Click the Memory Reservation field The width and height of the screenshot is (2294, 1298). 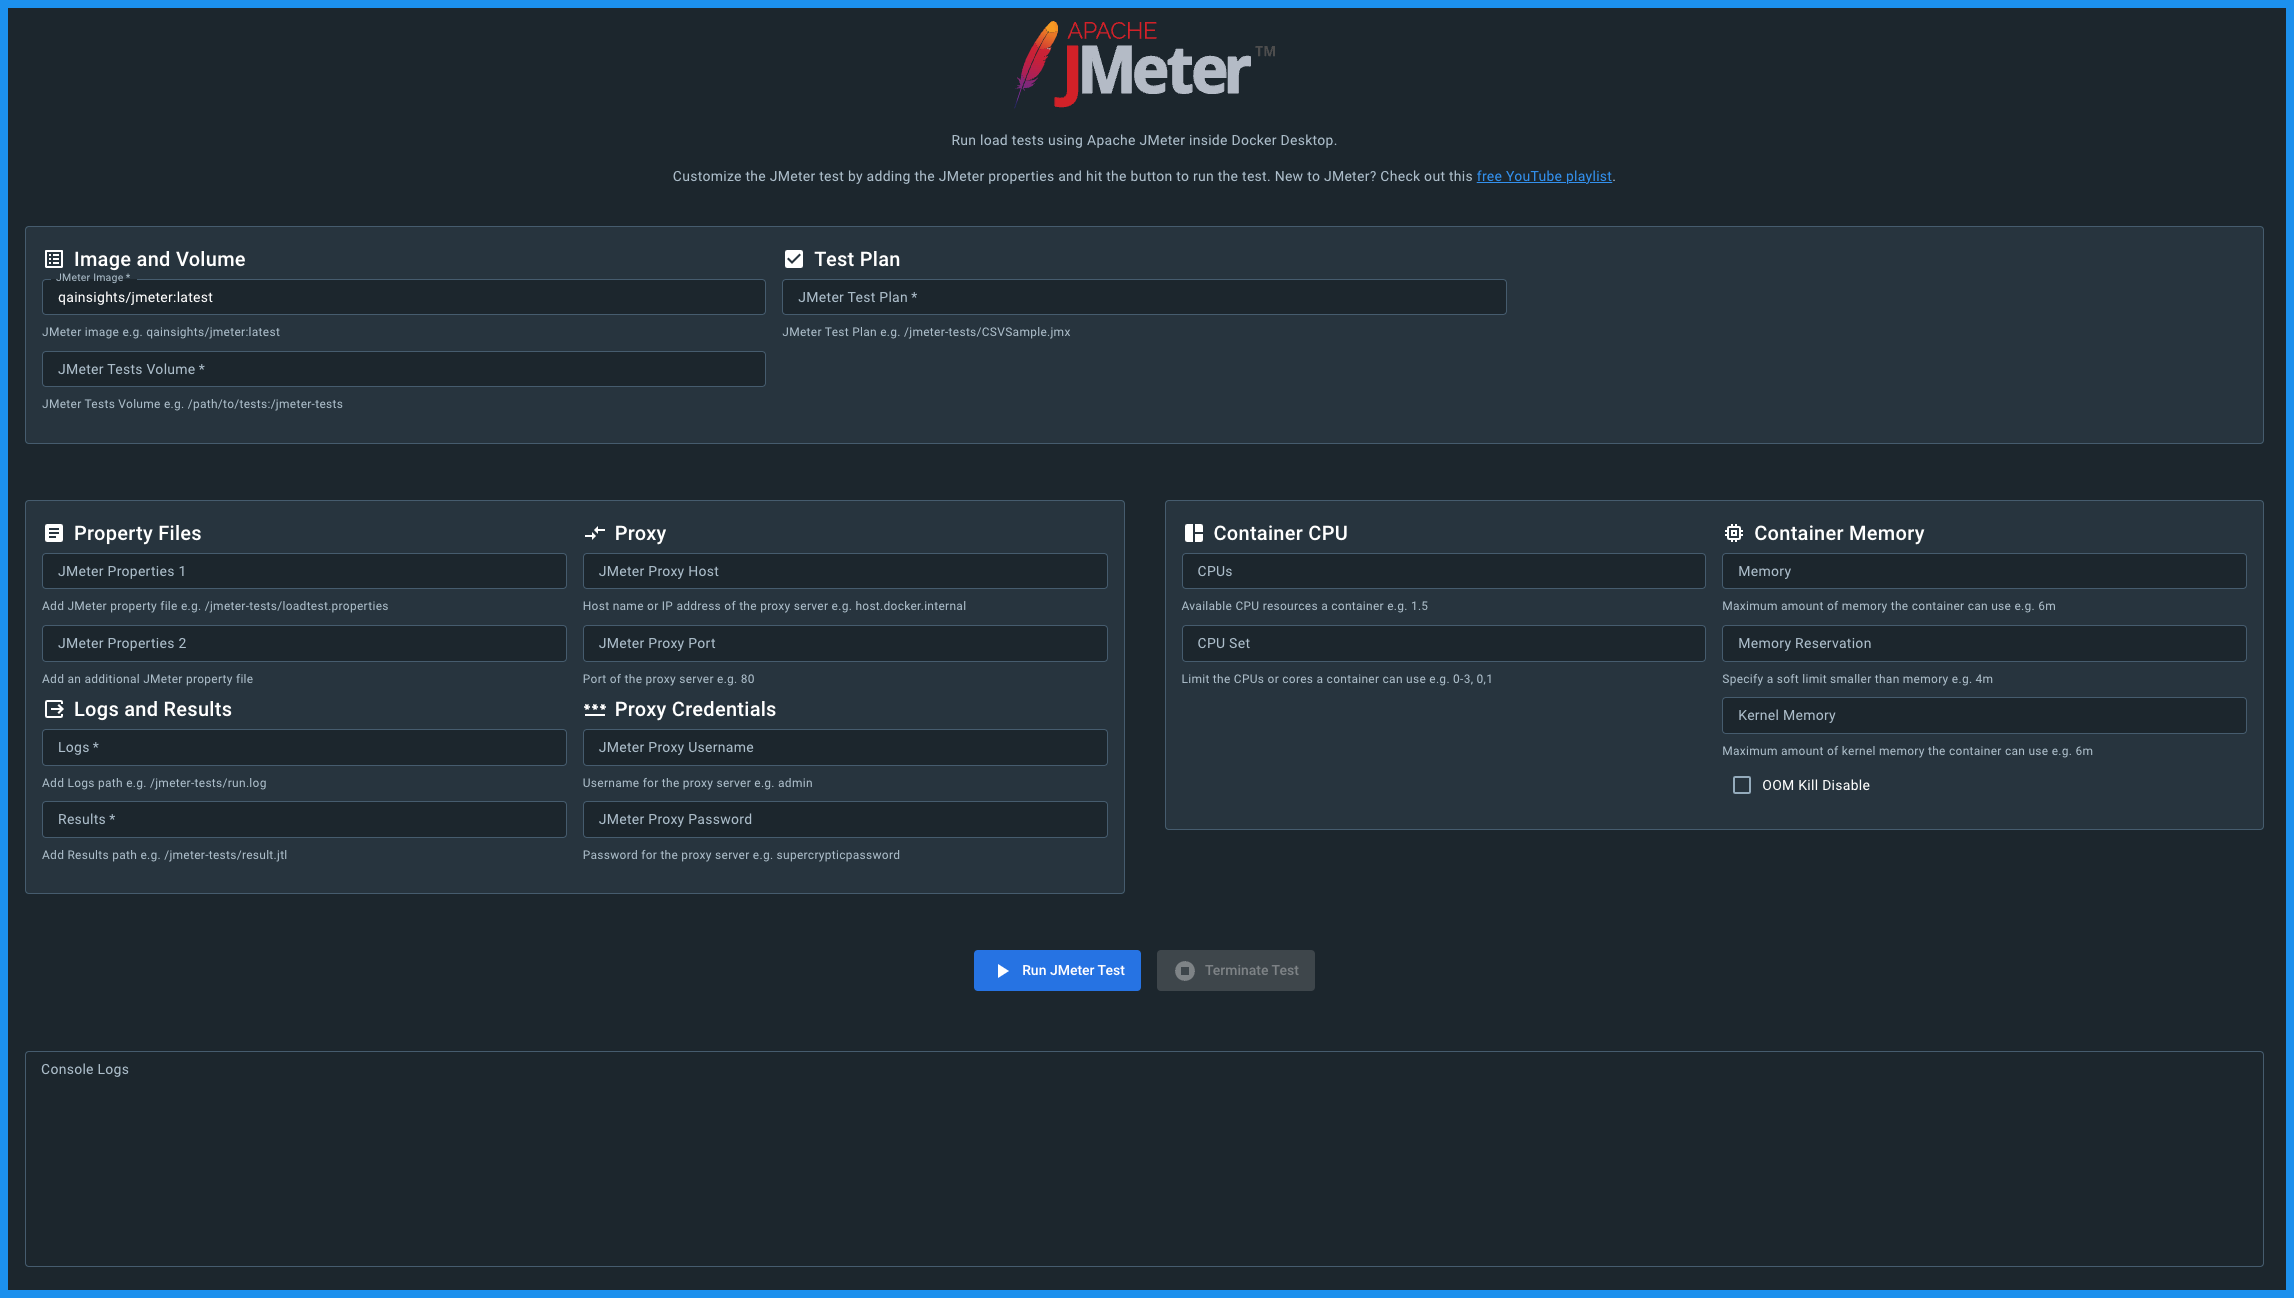click(x=1984, y=643)
